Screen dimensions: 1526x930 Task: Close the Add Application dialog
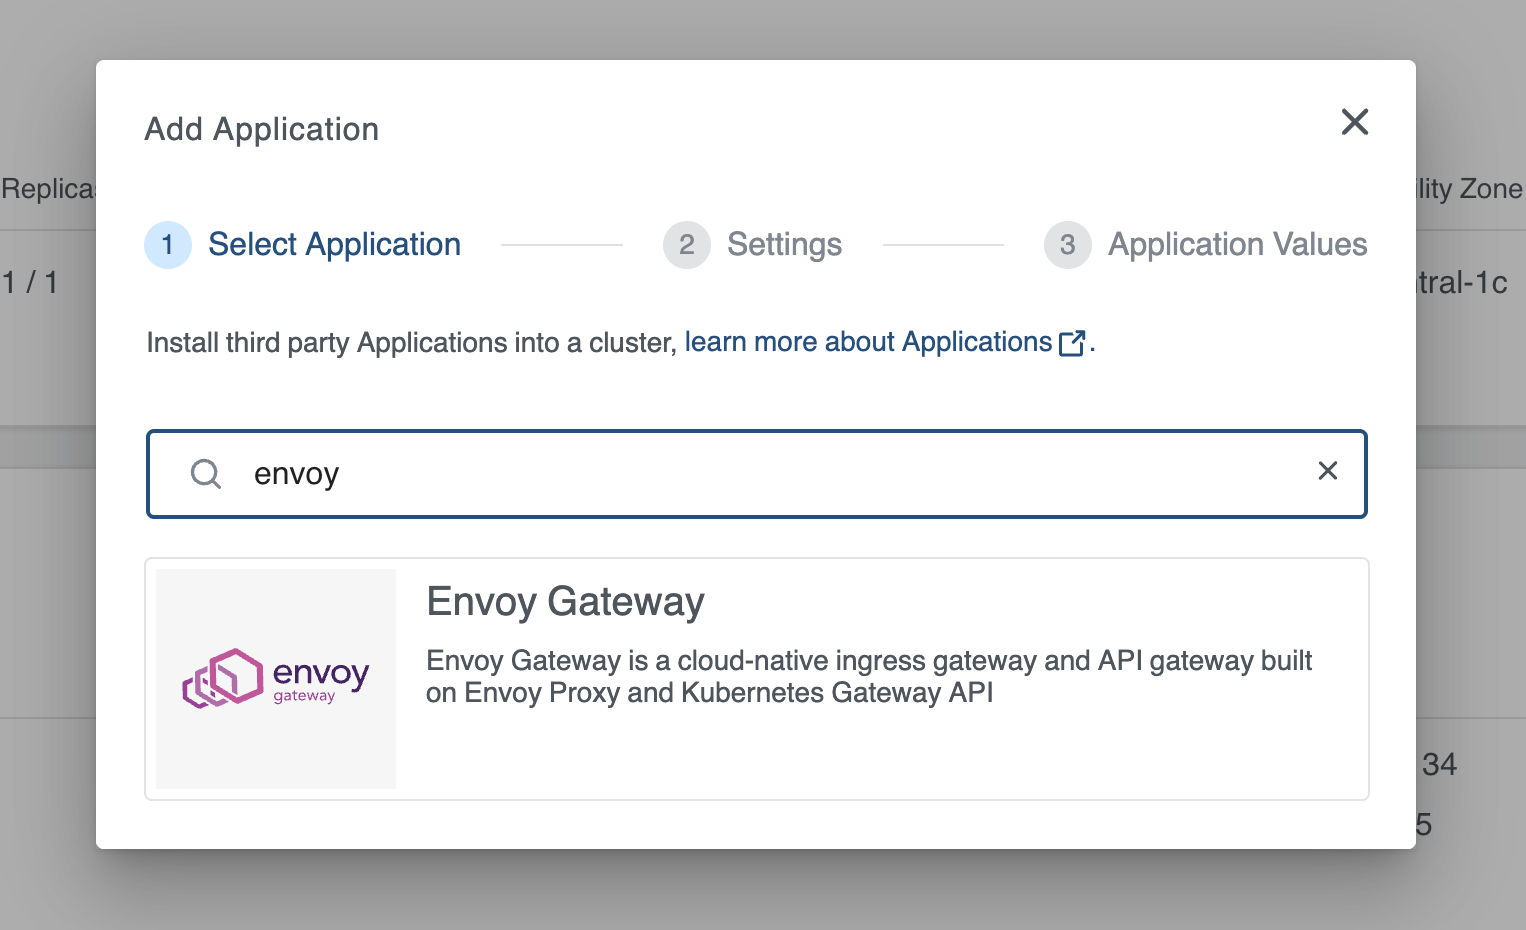[x=1354, y=122]
